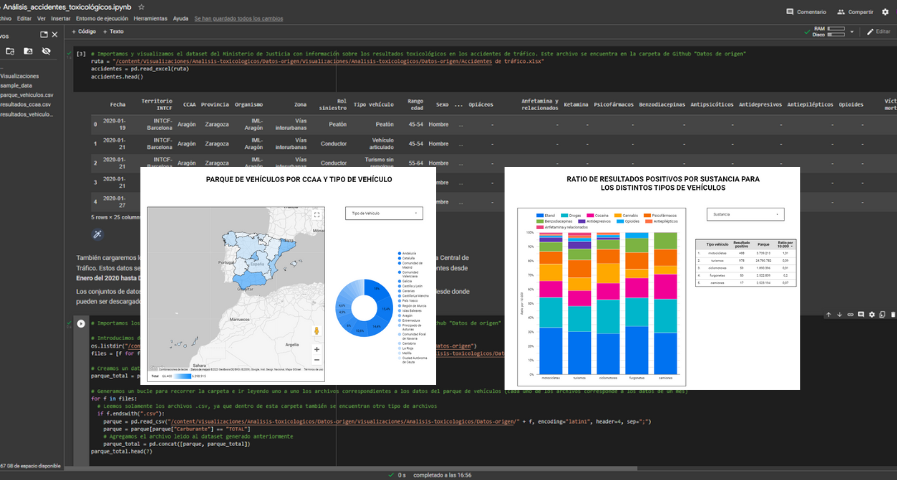
Task: Click the Street View pegman icon
Action: pyautogui.click(x=316, y=331)
